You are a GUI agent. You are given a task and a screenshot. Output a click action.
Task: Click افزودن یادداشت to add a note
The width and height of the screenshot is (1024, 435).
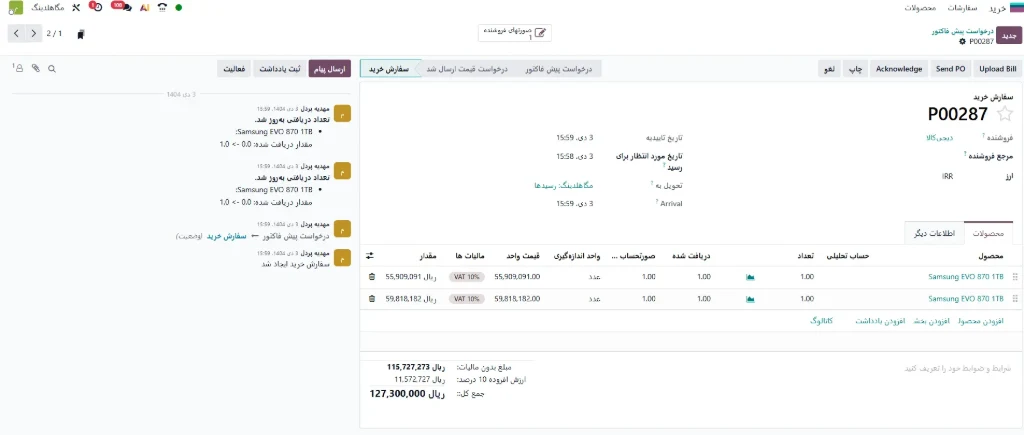pyautogui.click(x=880, y=321)
